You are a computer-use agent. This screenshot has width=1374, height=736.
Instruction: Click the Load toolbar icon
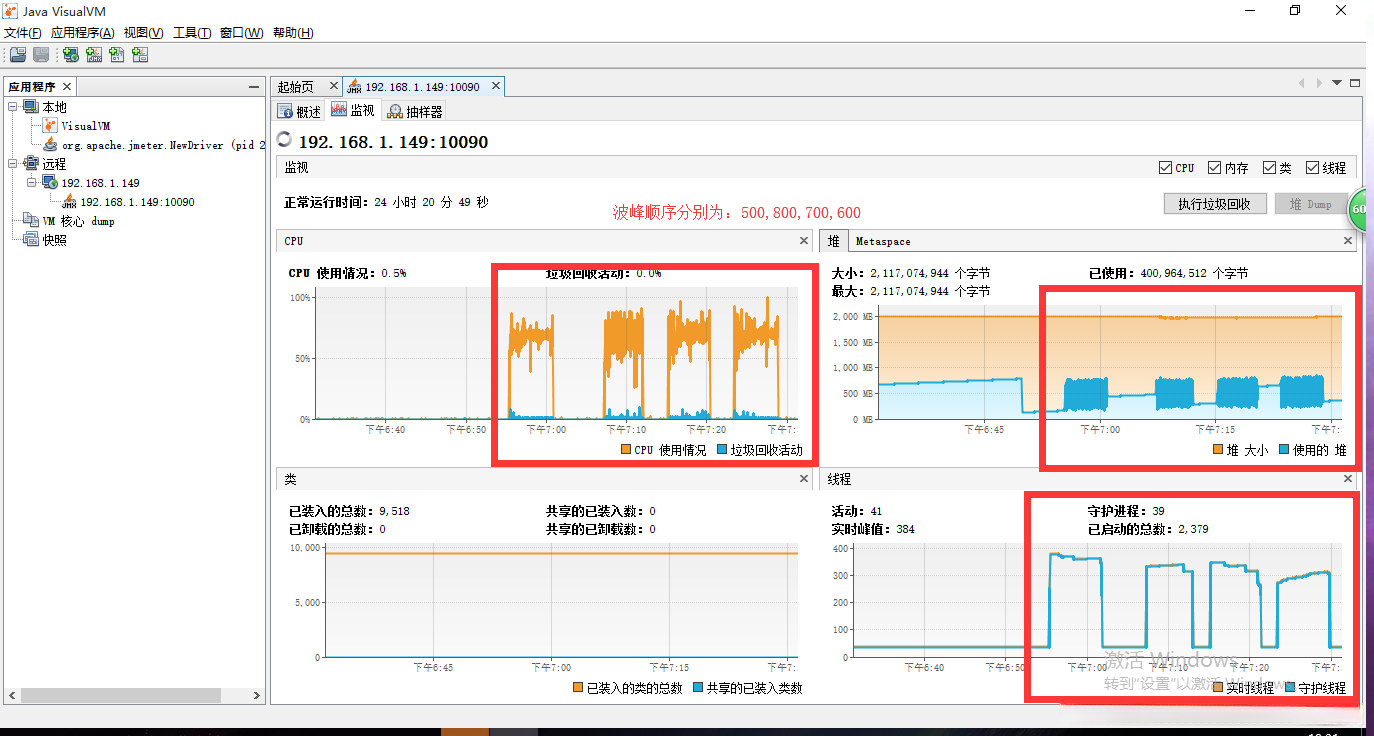point(18,56)
